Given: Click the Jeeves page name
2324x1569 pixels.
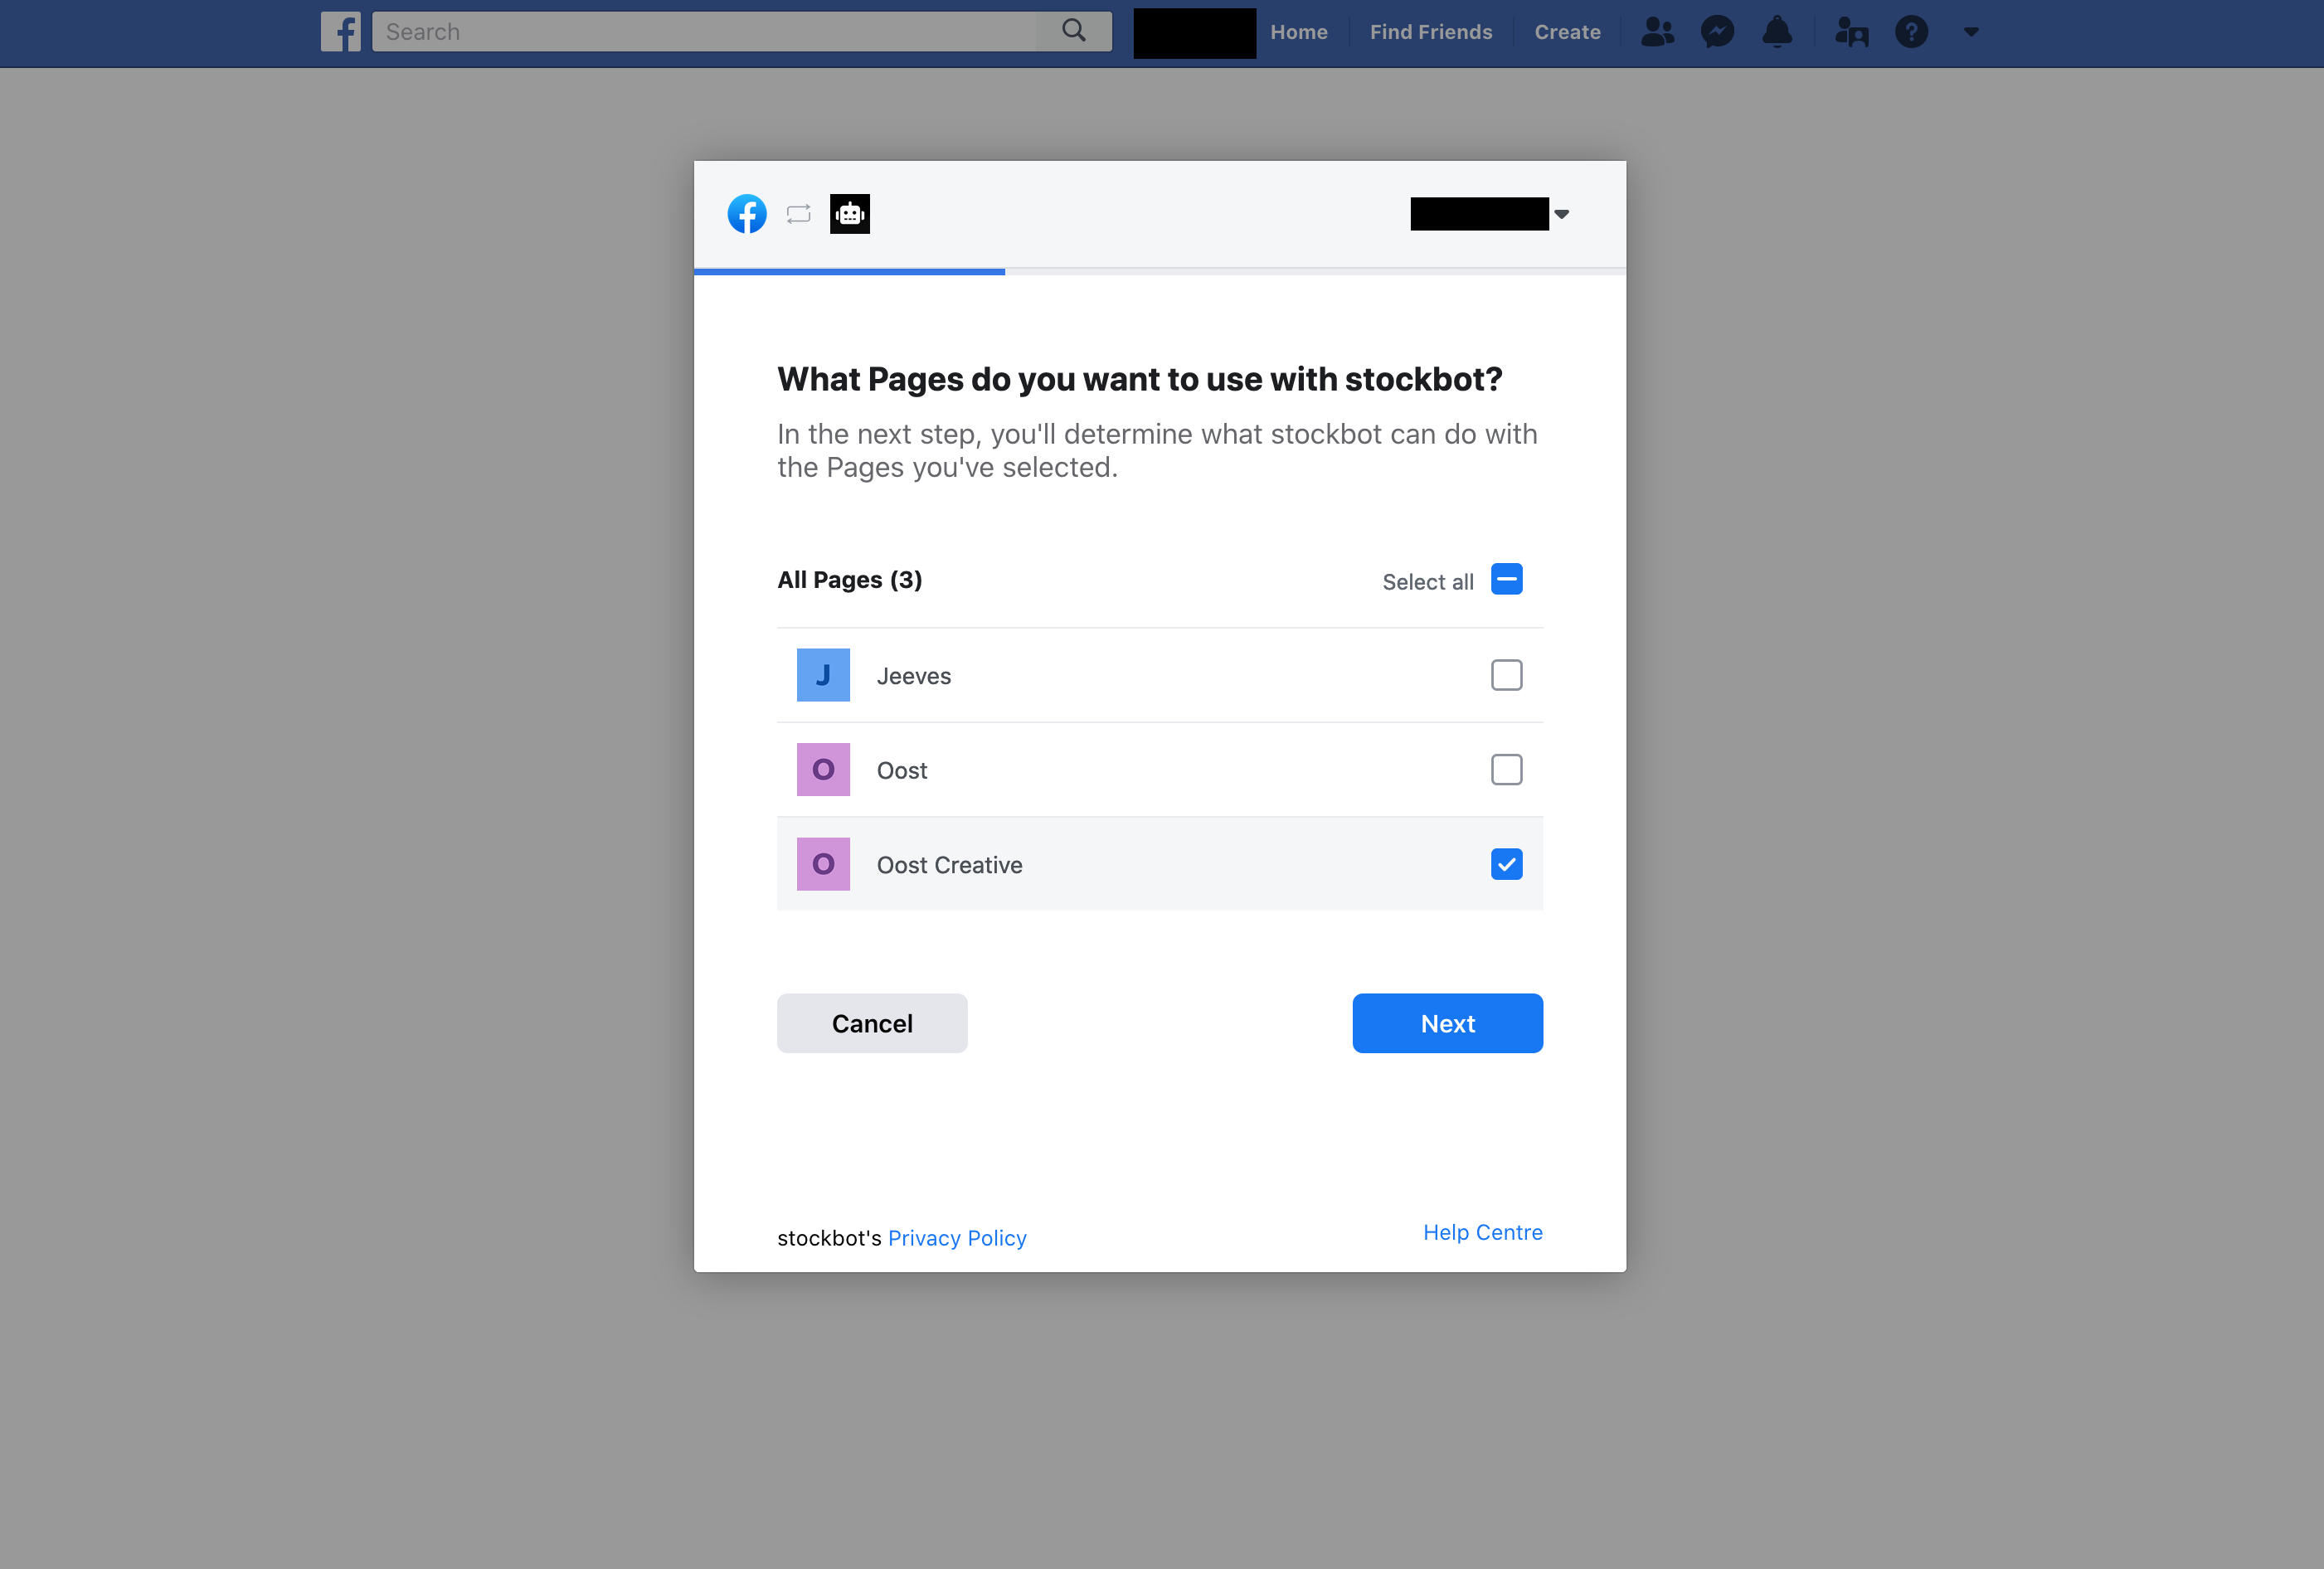Looking at the screenshot, I should point(914,676).
